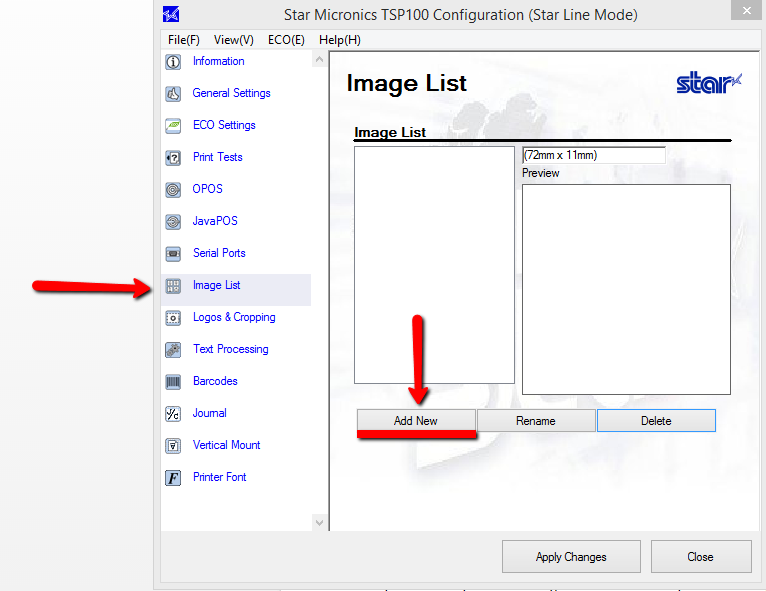This screenshot has width=766, height=591.
Task: Click the ECO Settings icon
Action: pos(173,126)
